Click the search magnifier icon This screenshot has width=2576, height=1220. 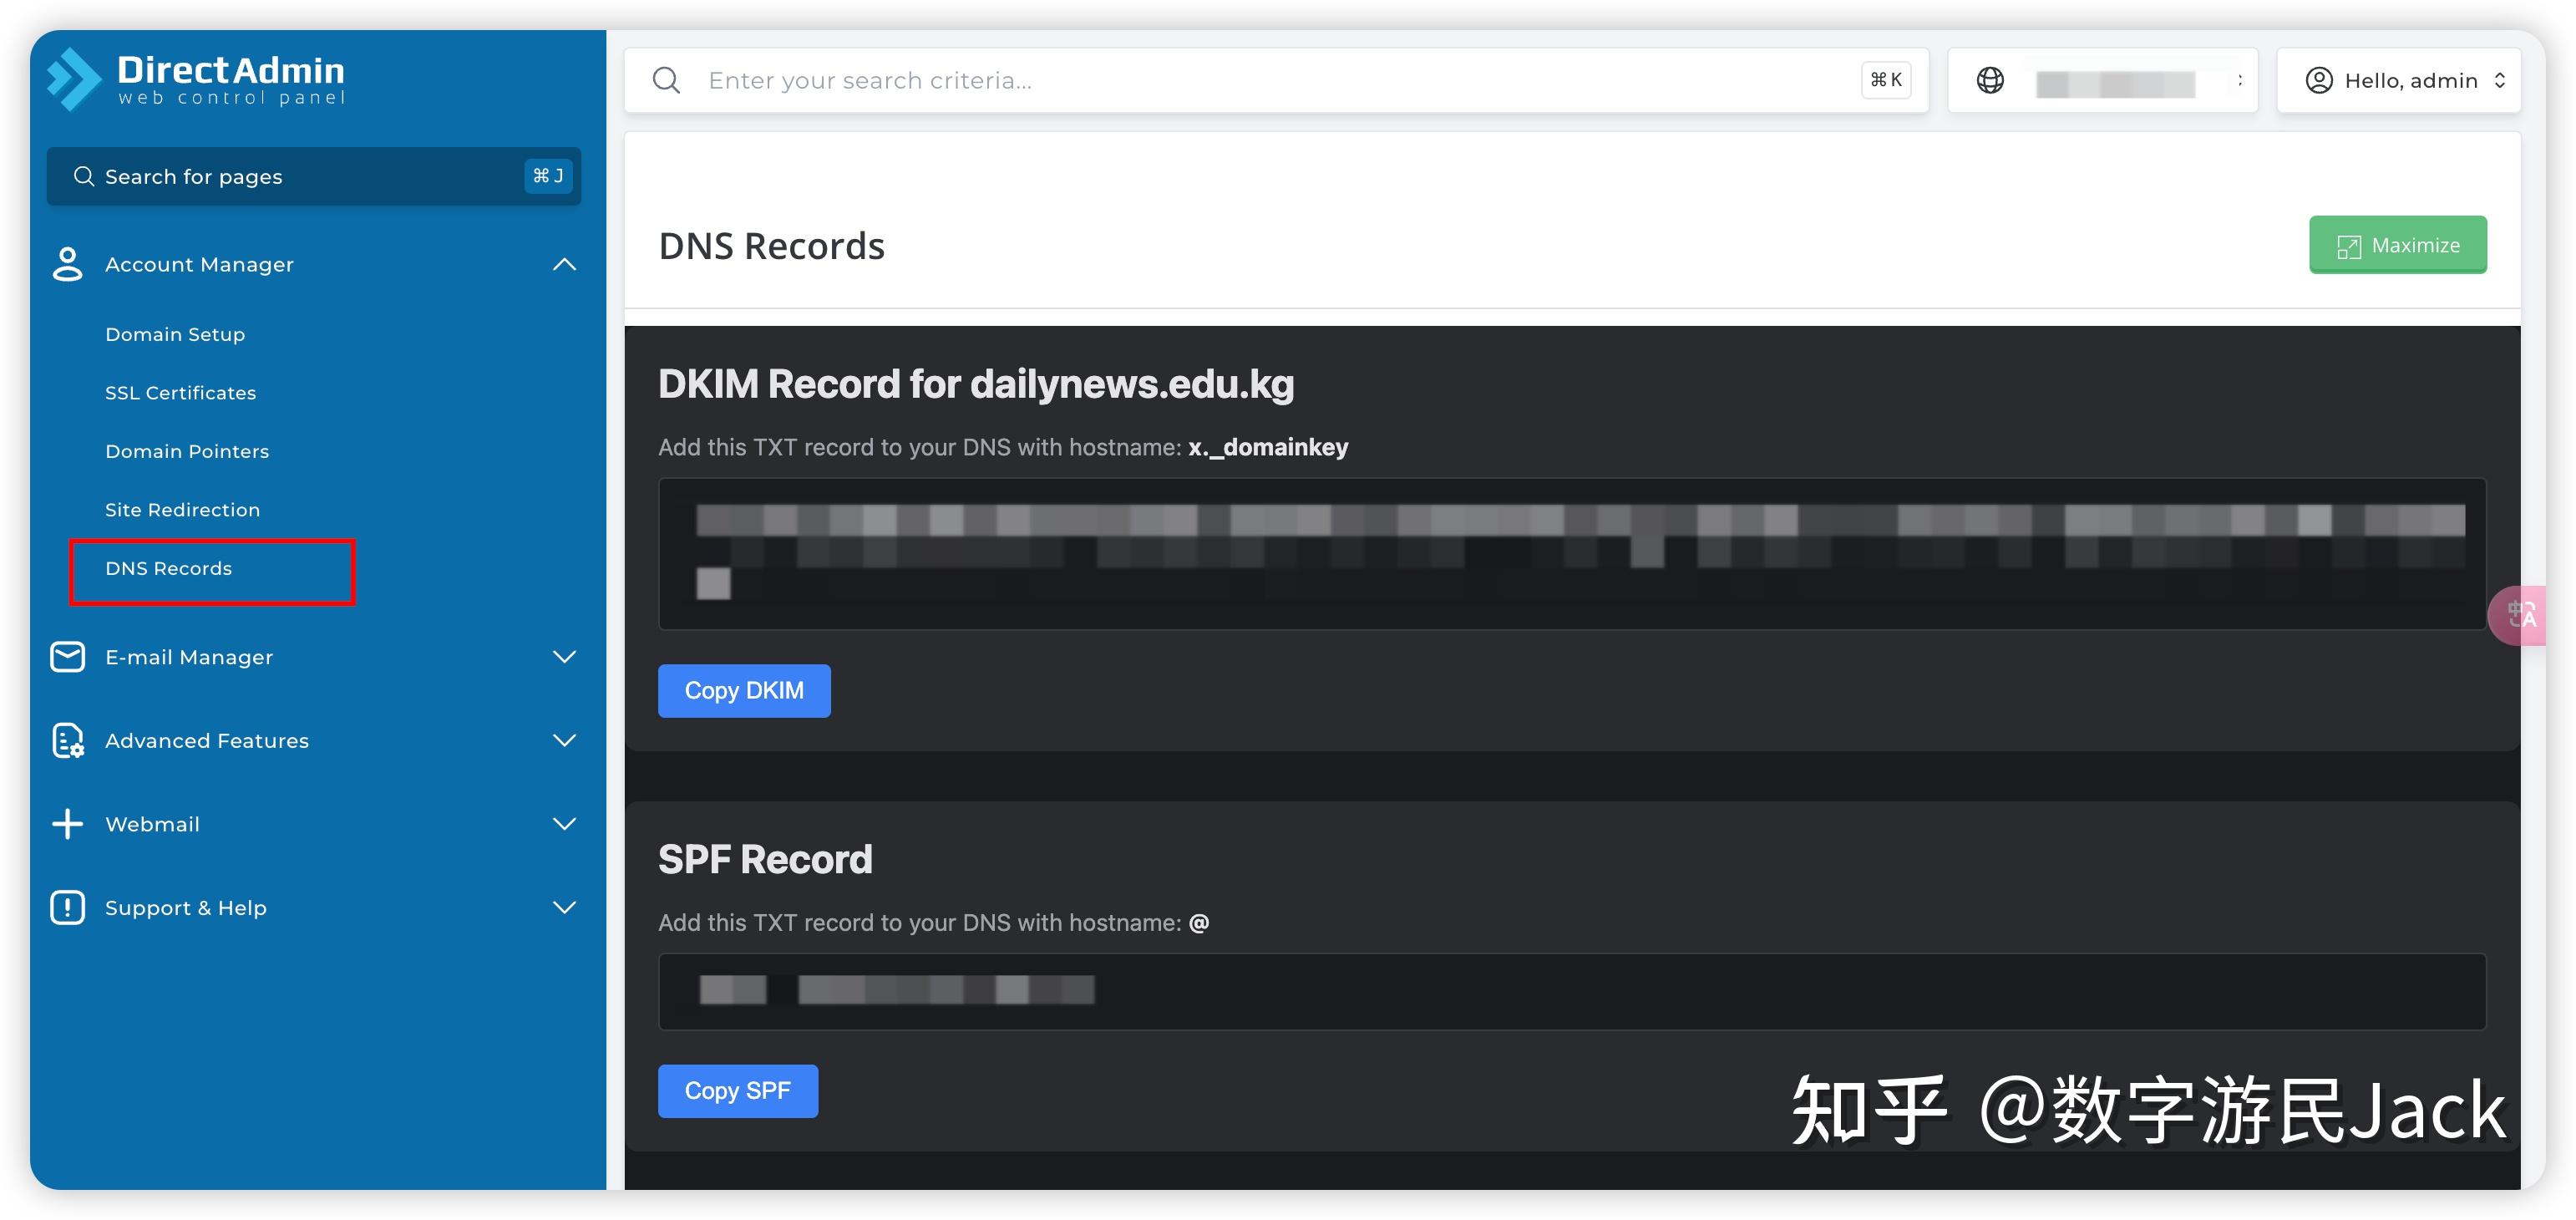pos(666,80)
